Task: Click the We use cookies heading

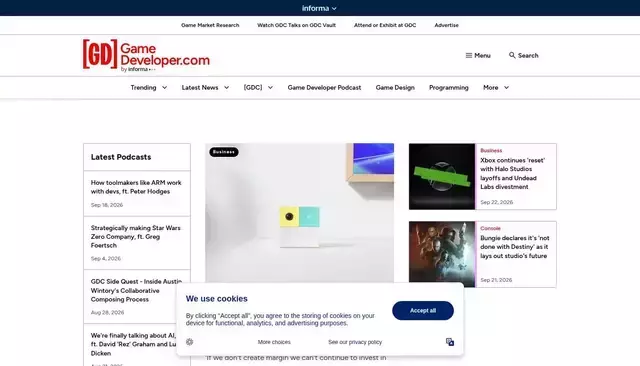Action: 217,299
